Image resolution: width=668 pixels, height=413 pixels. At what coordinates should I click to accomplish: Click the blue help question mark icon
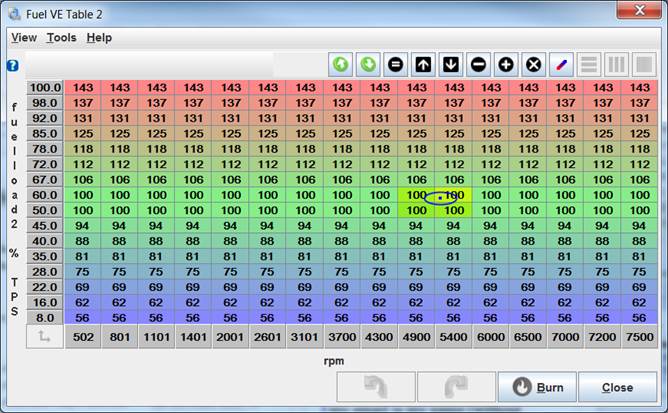[13, 65]
